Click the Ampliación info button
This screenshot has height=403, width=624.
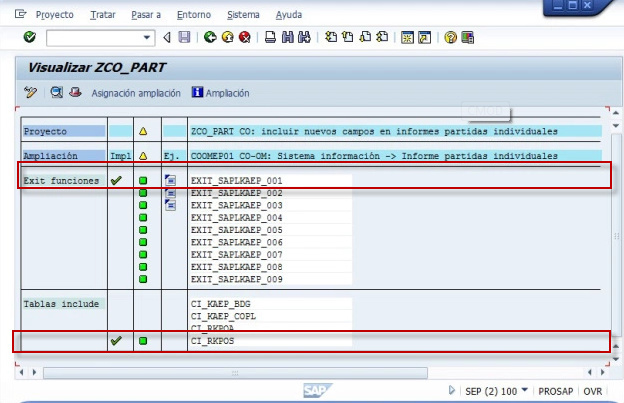tap(220, 93)
